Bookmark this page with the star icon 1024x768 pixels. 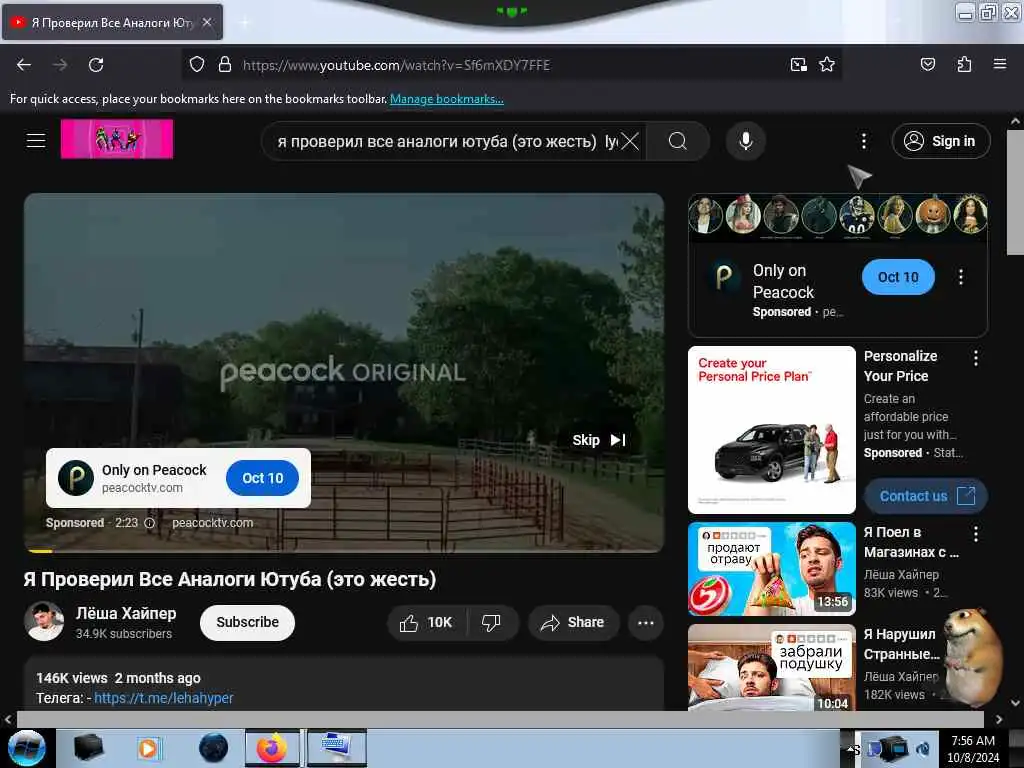click(827, 65)
